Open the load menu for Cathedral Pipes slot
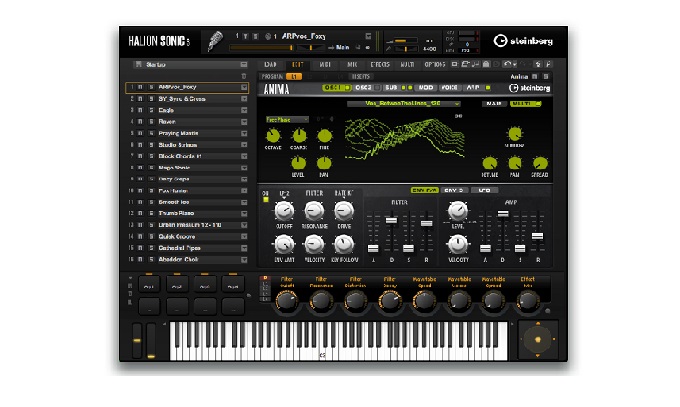 (x=244, y=248)
